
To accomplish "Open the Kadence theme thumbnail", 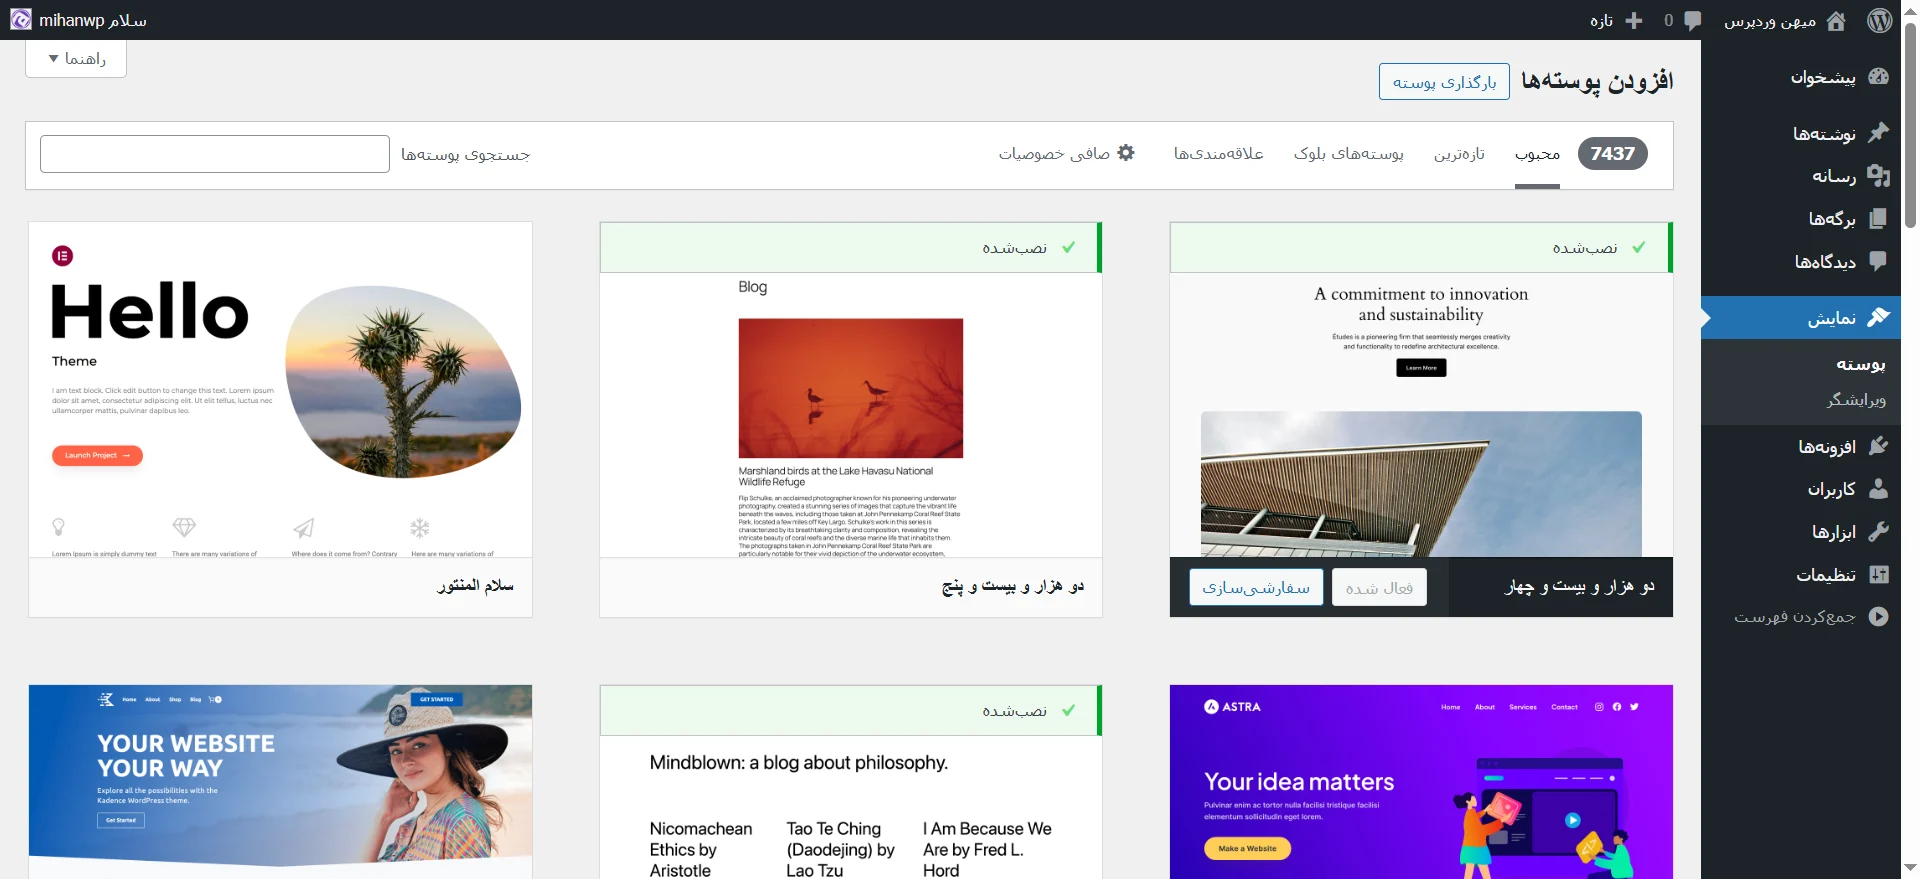I will pyautogui.click(x=280, y=782).
